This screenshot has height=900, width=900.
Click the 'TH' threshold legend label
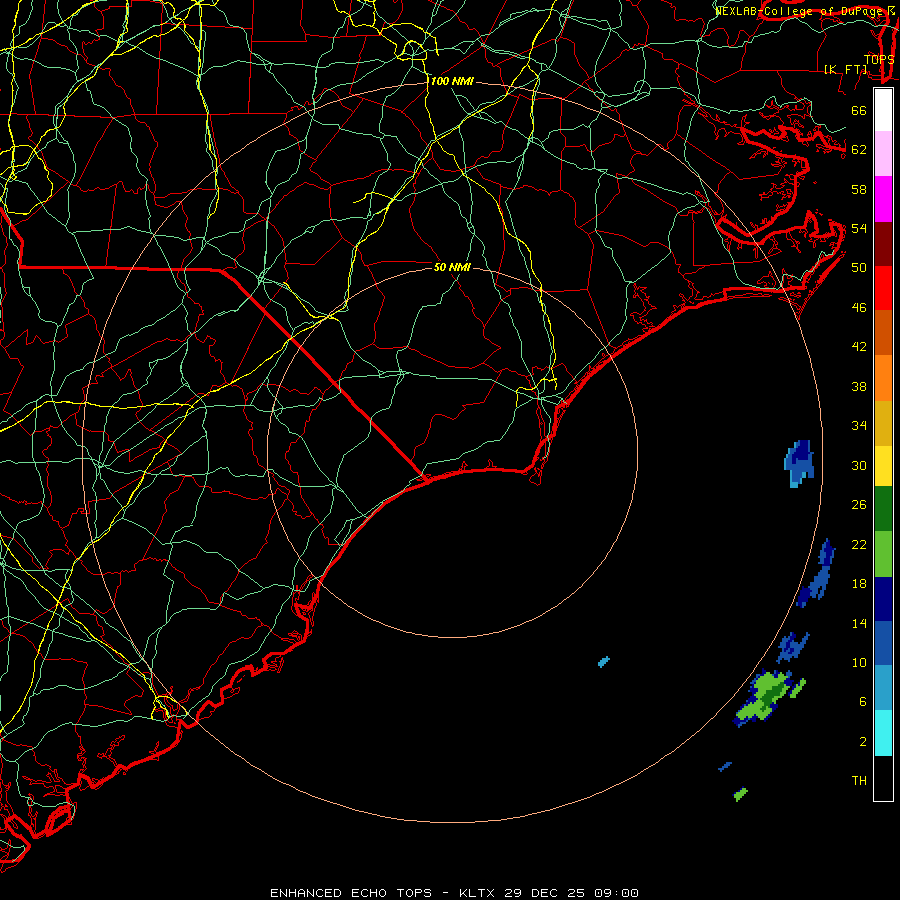[x=859, y=781]
